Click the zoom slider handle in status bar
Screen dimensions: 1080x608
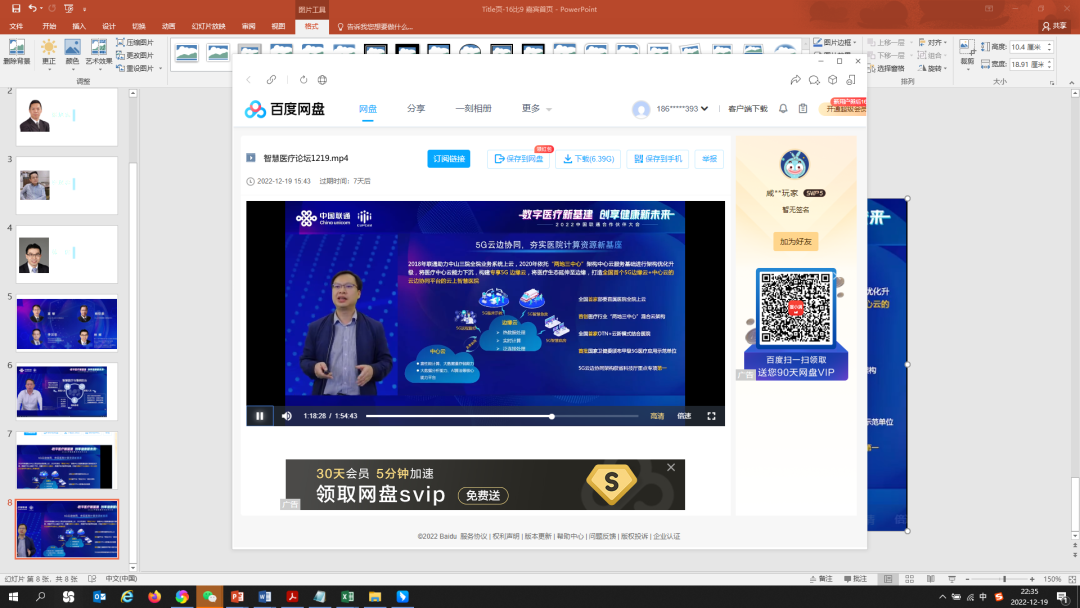1004,579
